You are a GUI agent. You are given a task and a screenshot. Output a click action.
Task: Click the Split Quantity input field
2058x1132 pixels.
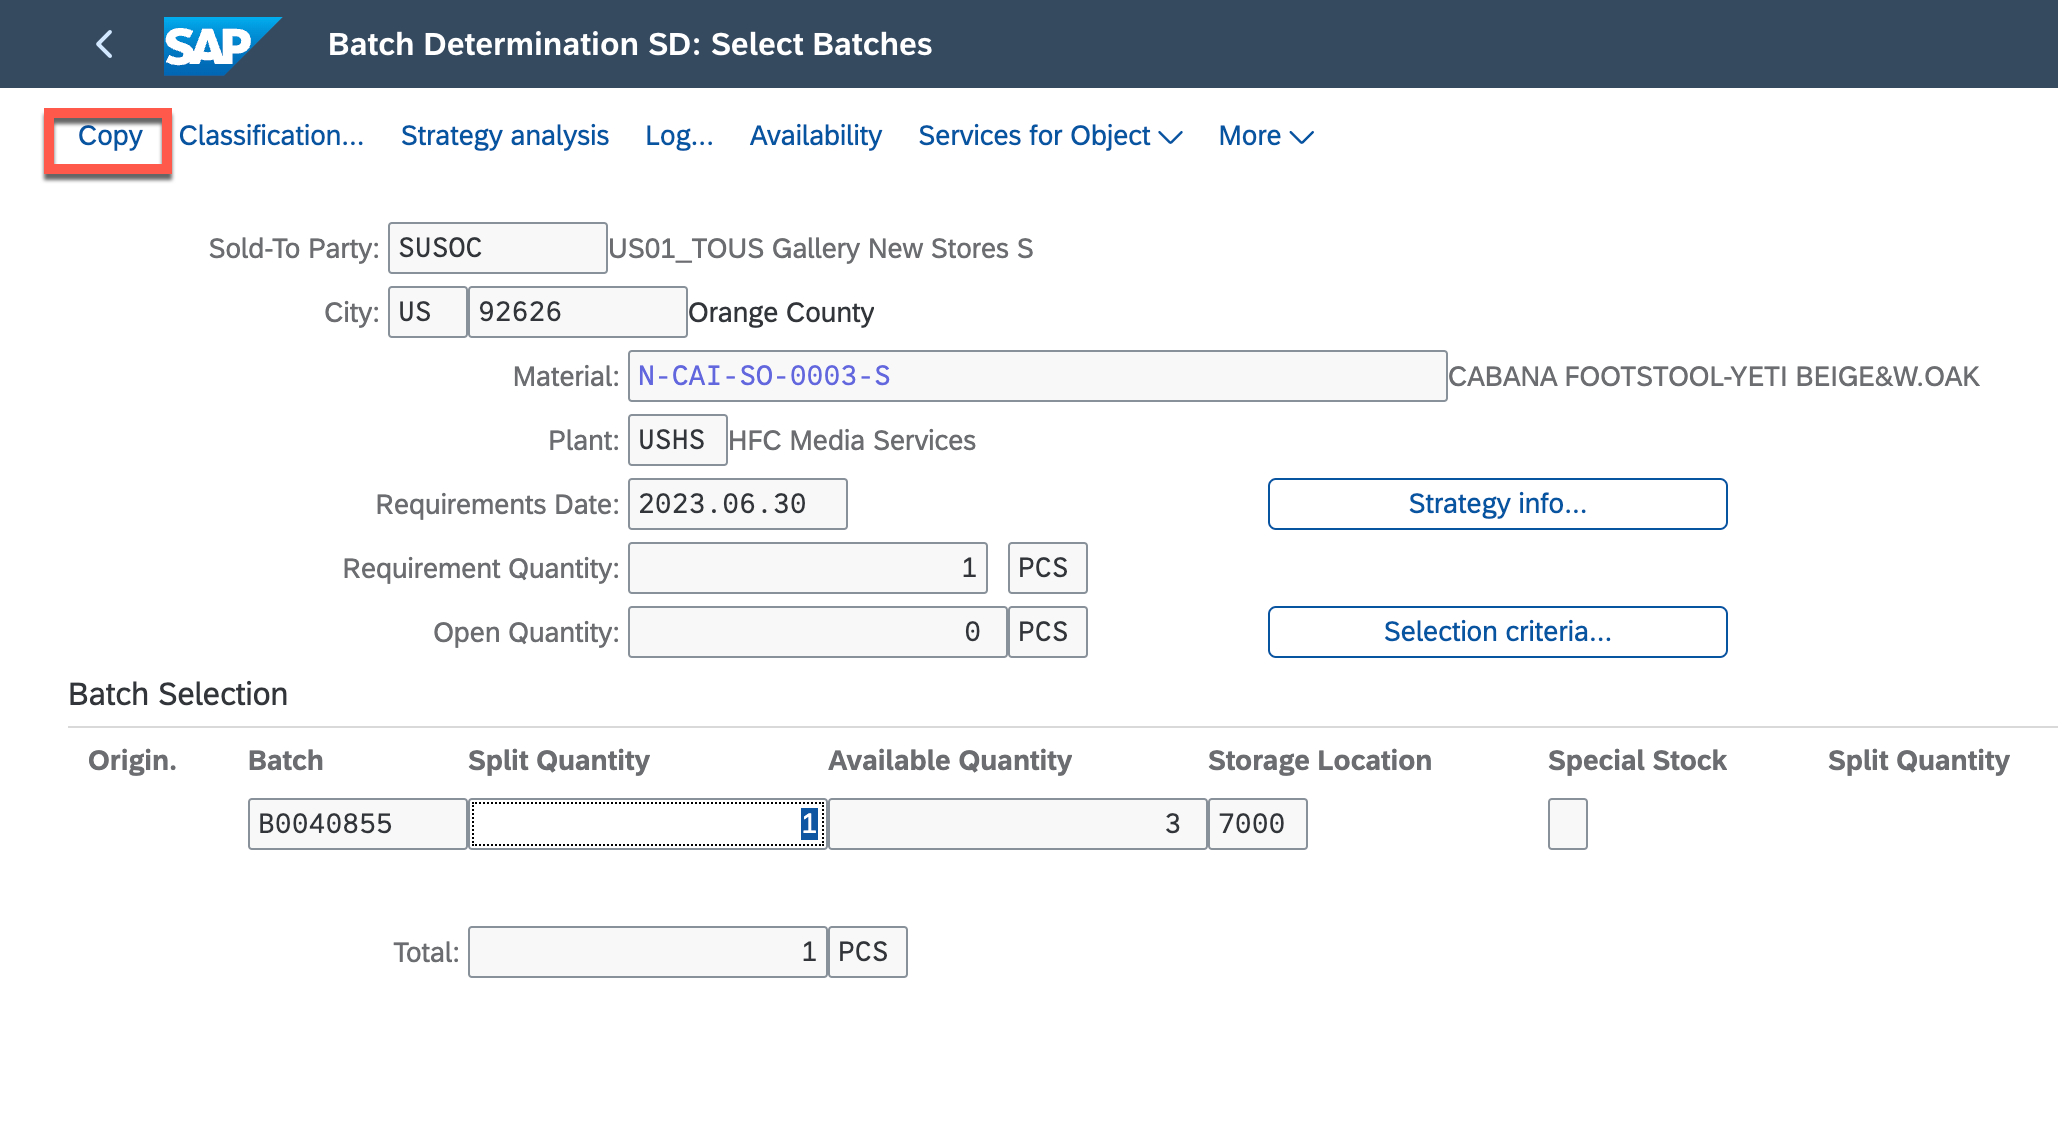point(647,824)
